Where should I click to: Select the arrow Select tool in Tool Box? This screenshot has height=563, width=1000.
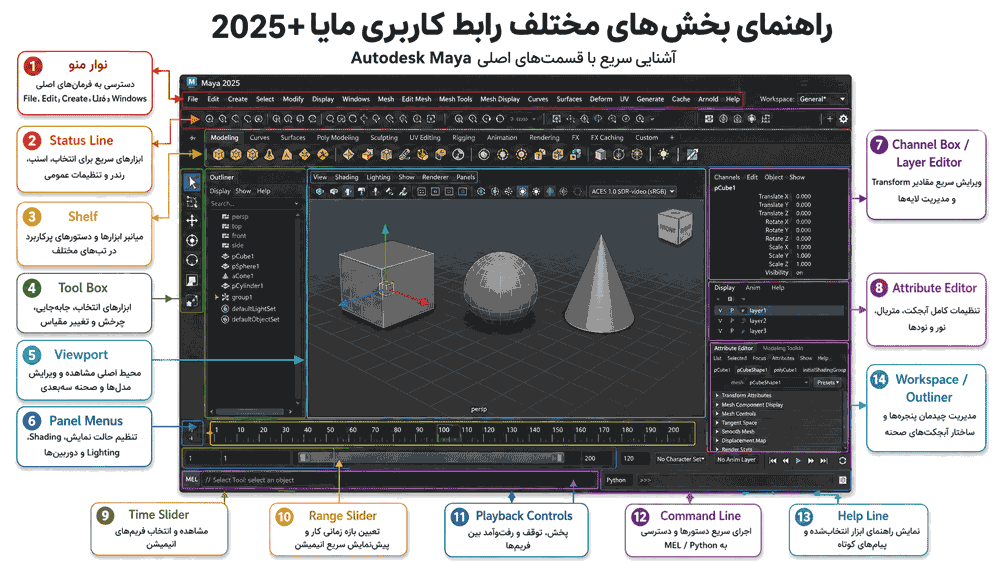click(192, 183)
